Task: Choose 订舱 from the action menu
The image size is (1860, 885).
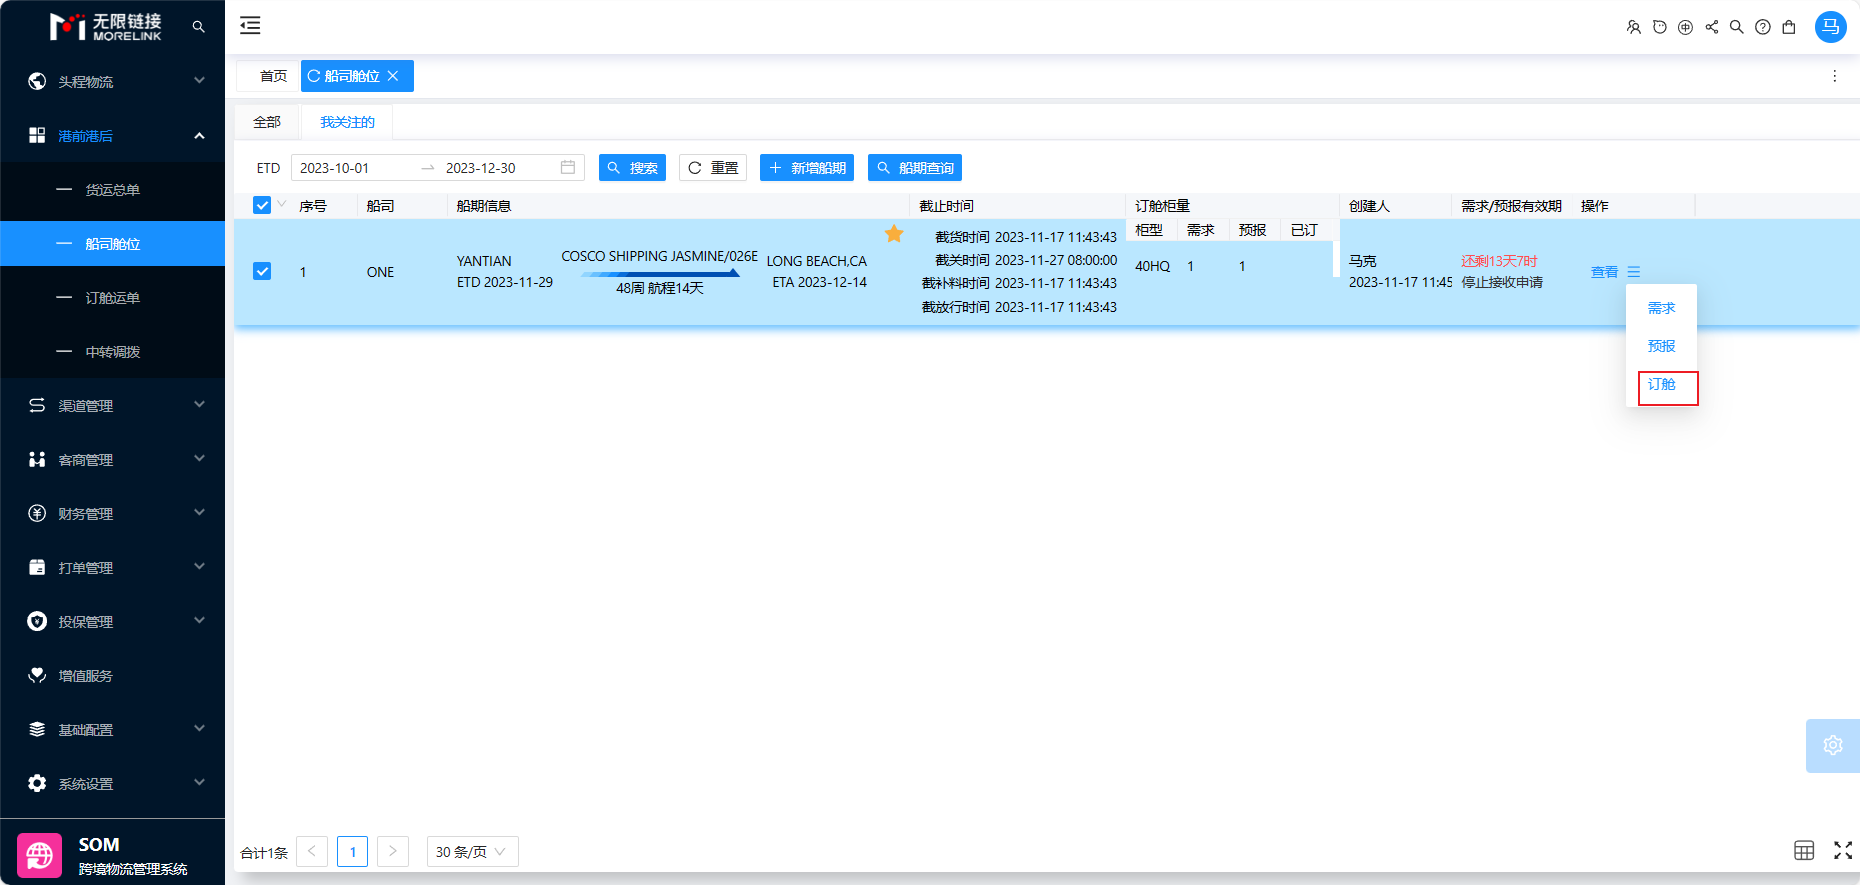Action: point(1661,384)
